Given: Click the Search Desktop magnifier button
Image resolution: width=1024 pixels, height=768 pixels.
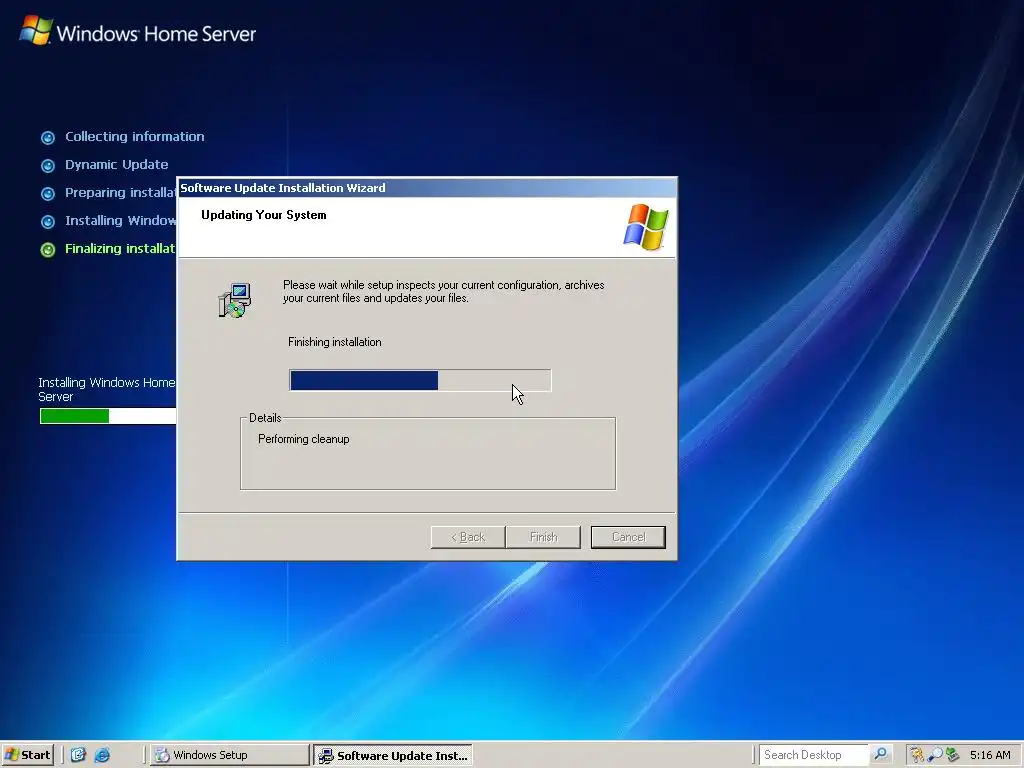Looking at the screenshot, I should 880,754.
